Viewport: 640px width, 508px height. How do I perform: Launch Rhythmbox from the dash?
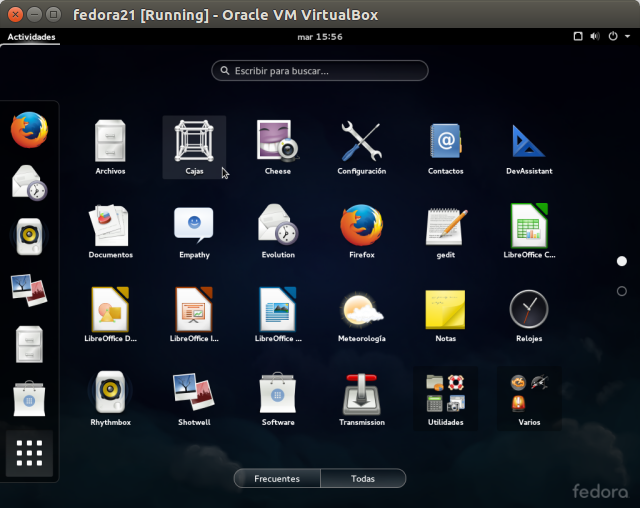(29, 237)
